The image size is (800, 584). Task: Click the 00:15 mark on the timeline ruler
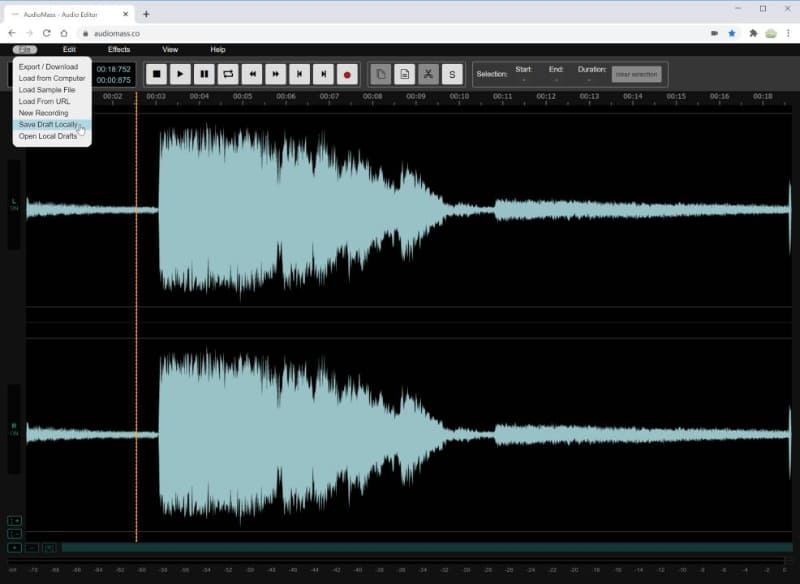pos(676,96)
